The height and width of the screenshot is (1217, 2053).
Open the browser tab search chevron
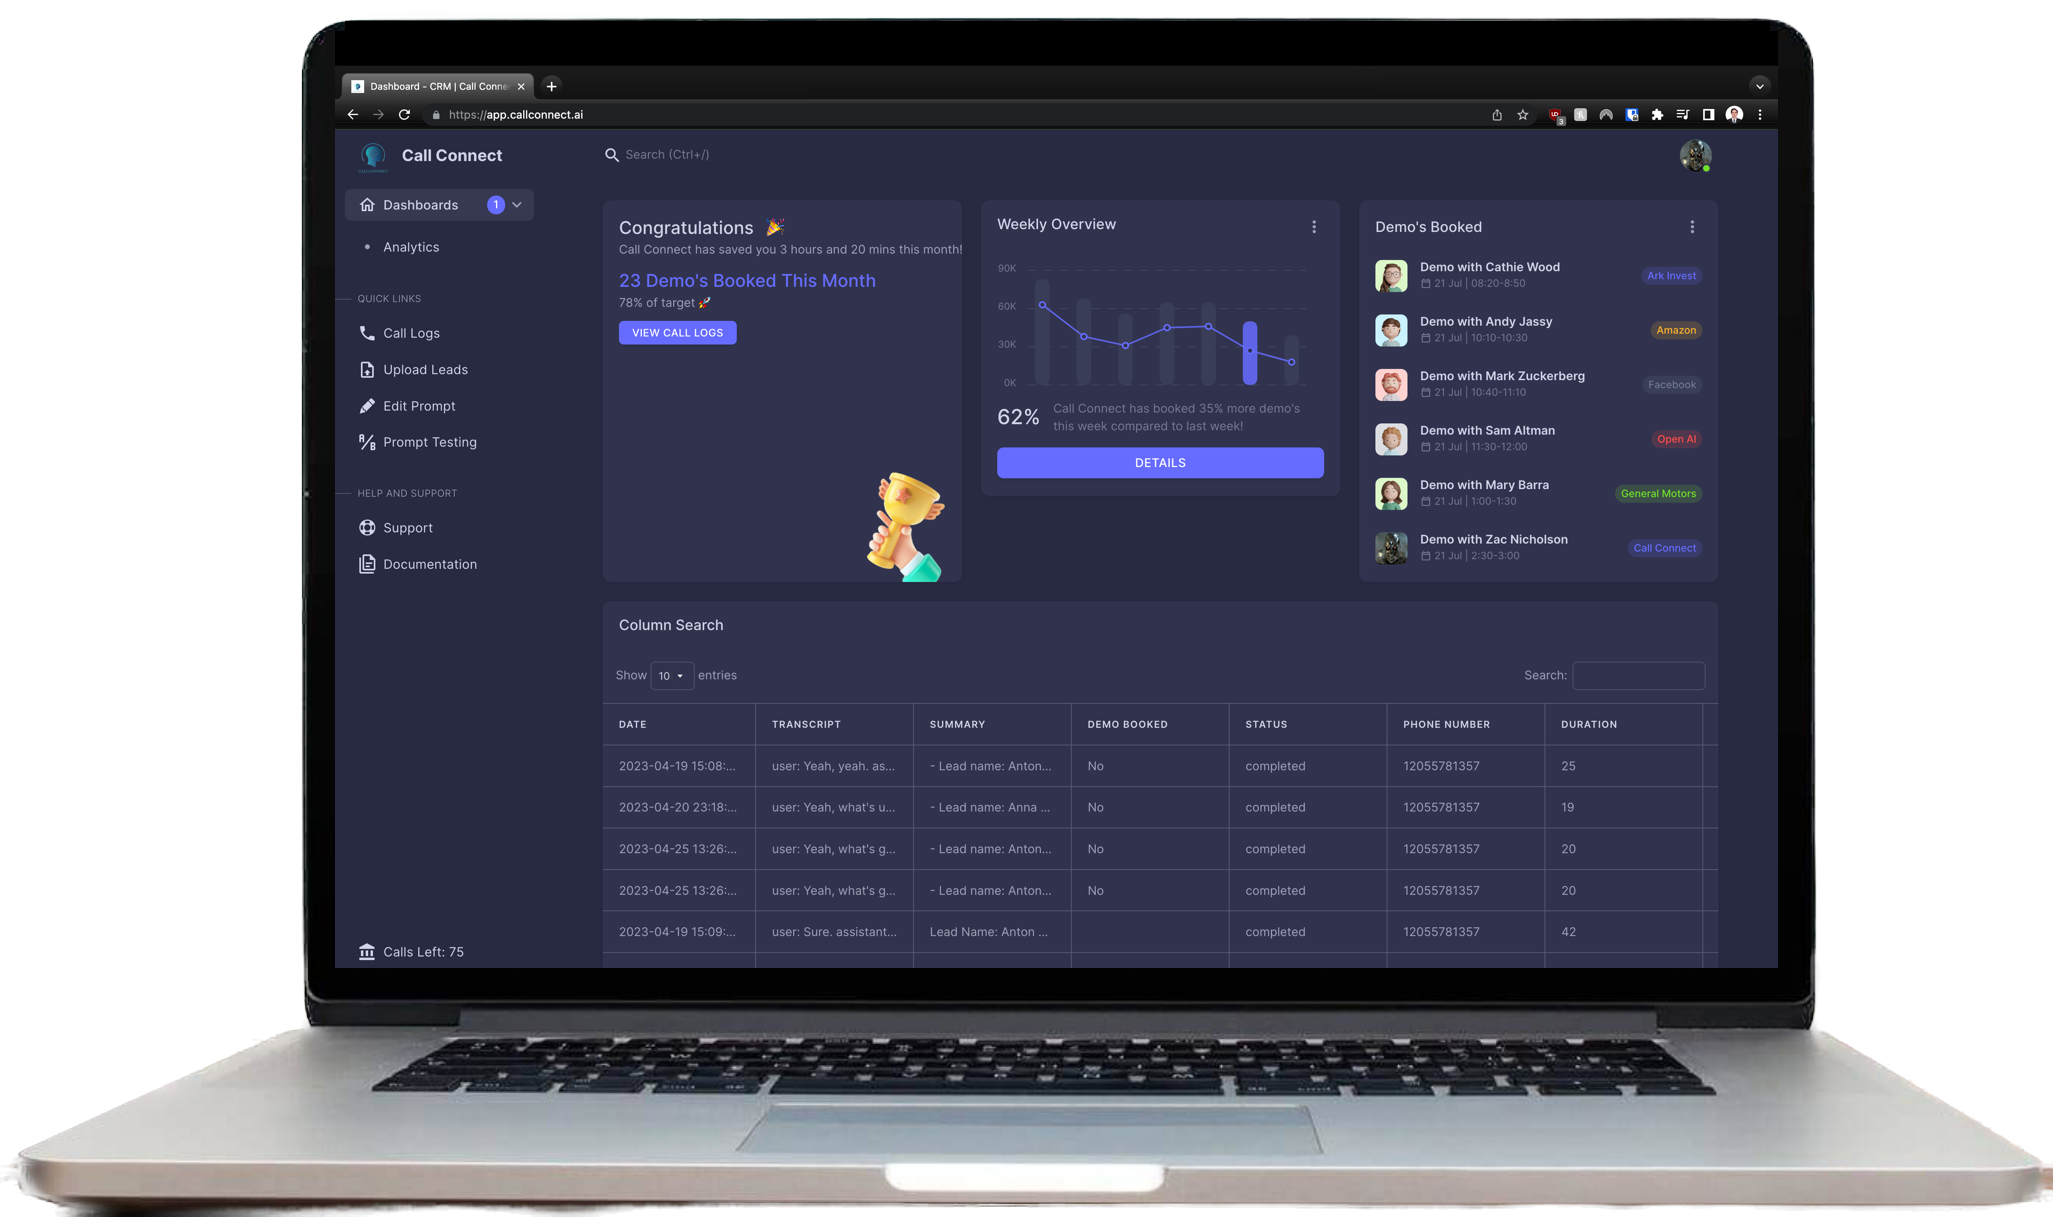pyautogui.click(x=1760, y=85)
